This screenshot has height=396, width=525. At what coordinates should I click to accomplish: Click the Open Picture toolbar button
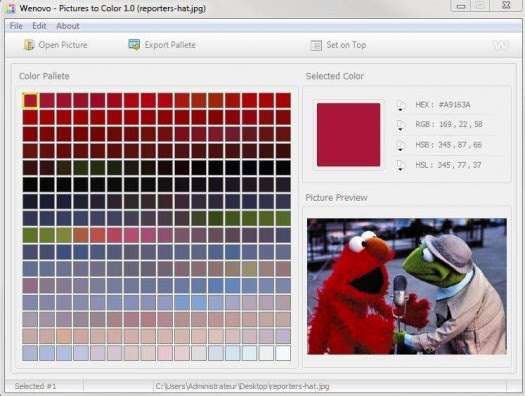[x=56, y=45]
